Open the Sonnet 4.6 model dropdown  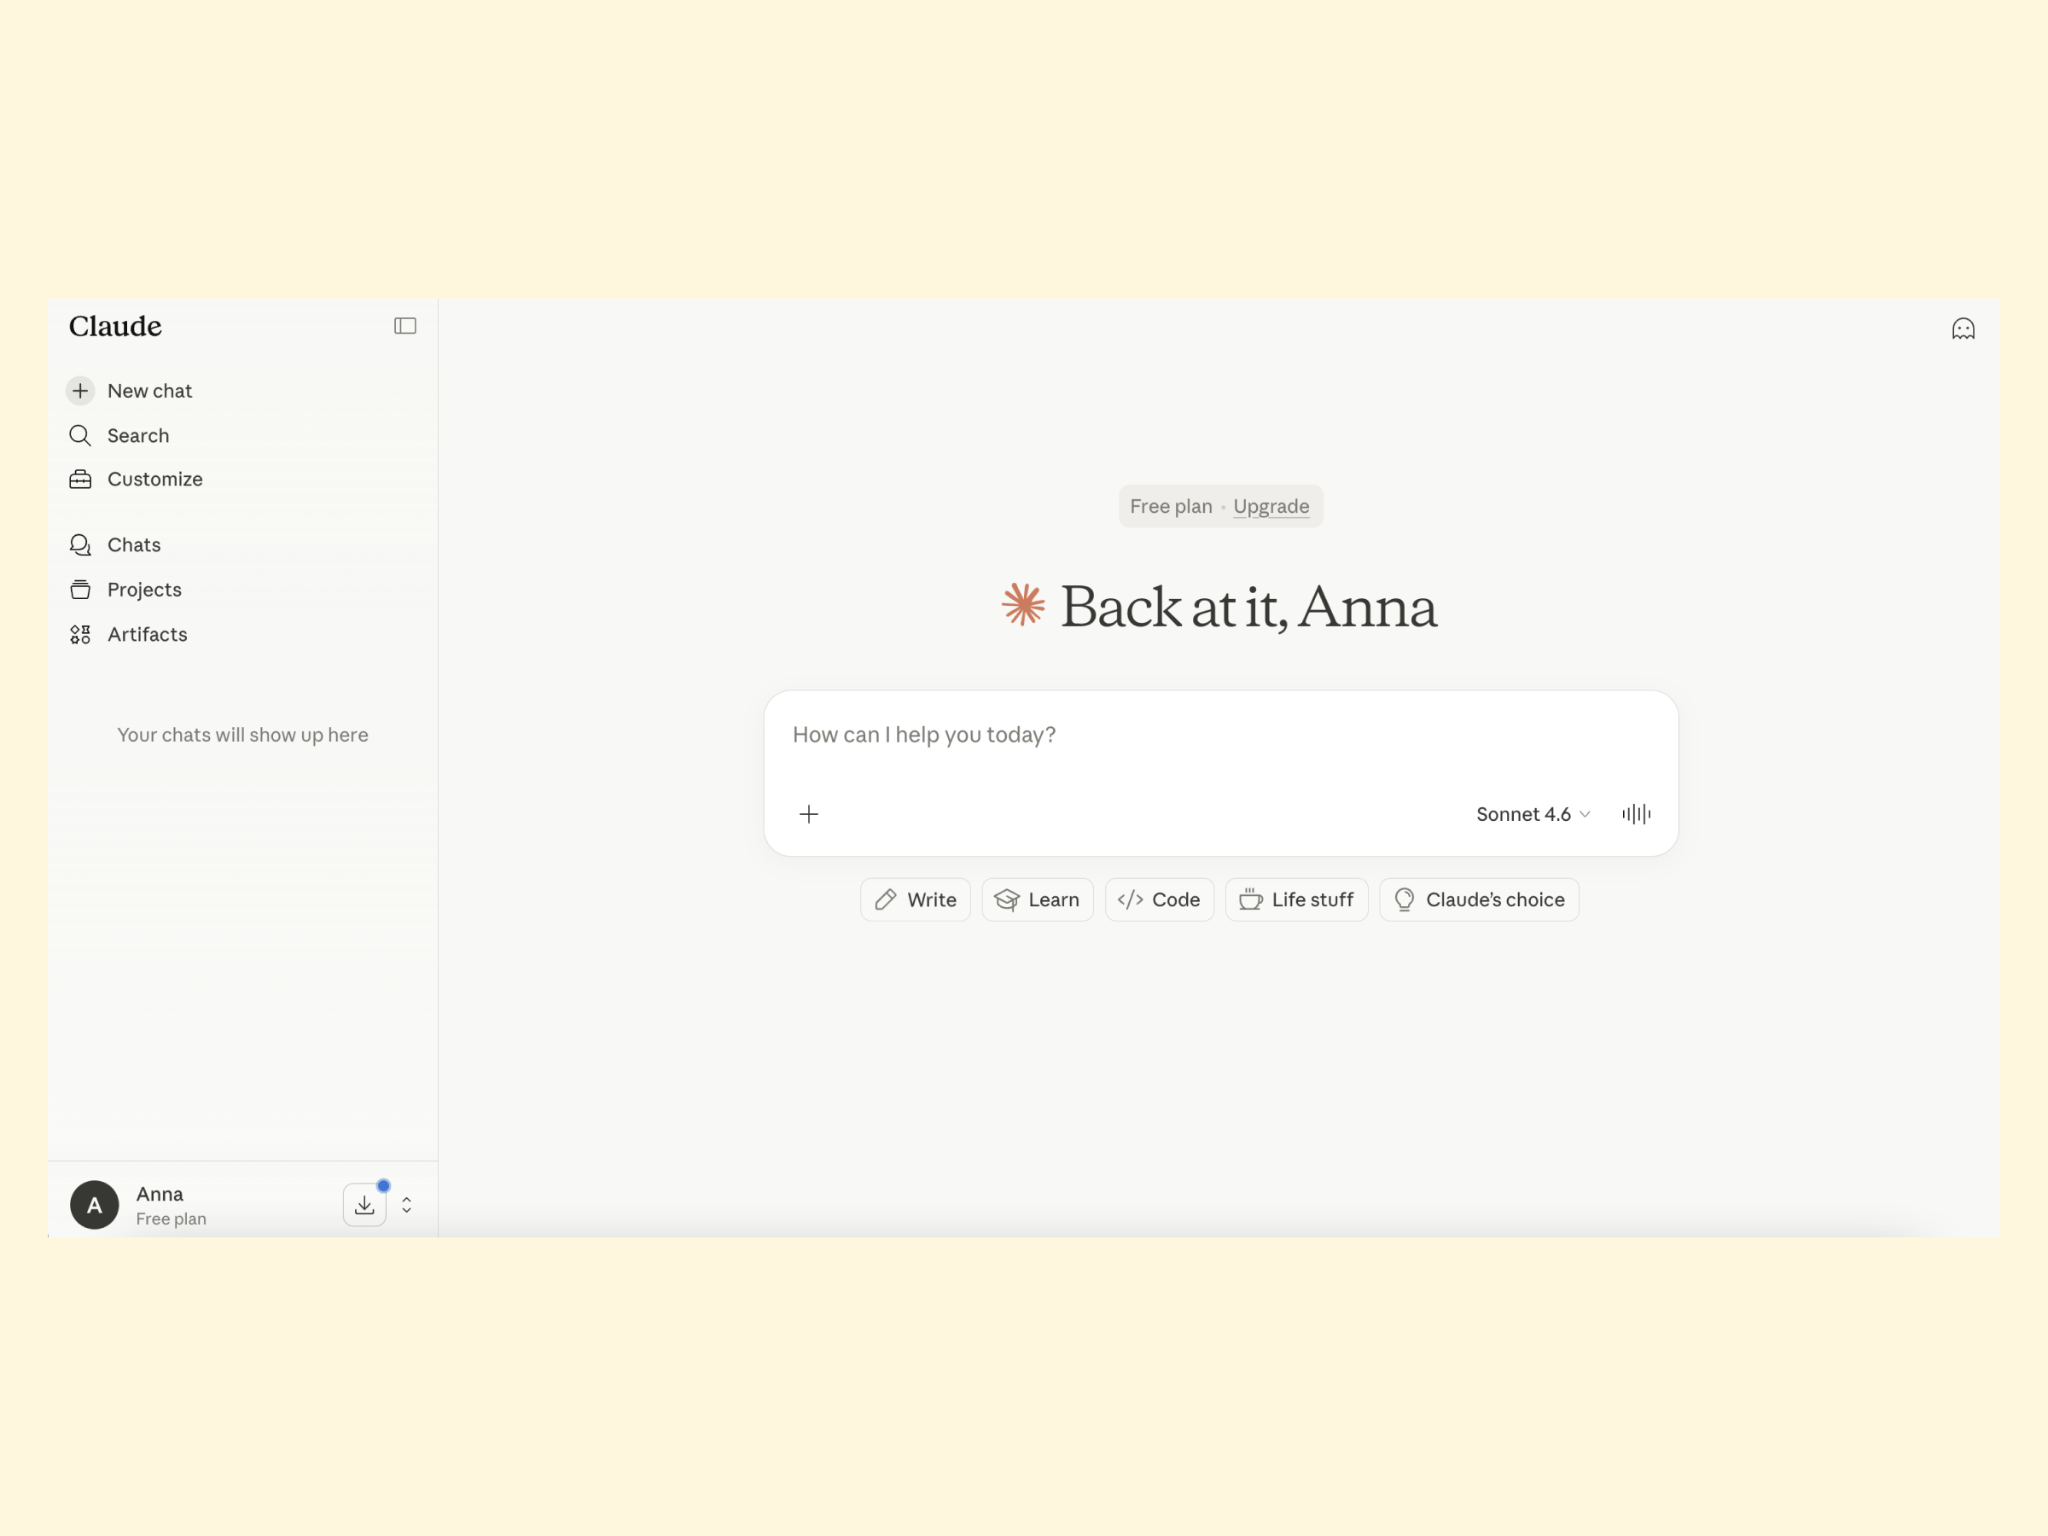(x=1532, y=814)
